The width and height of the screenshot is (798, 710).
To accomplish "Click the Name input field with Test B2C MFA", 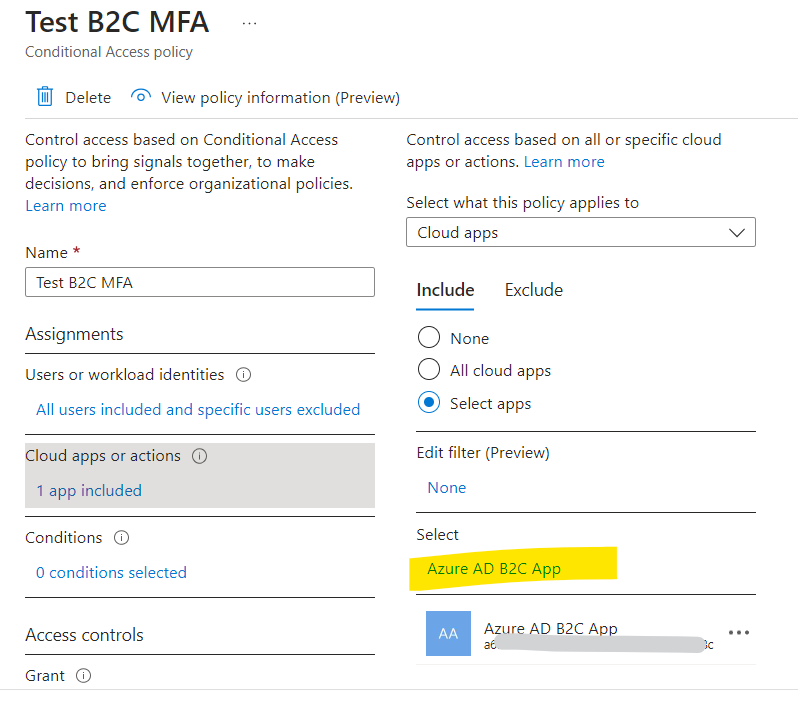I will point(200,282).
